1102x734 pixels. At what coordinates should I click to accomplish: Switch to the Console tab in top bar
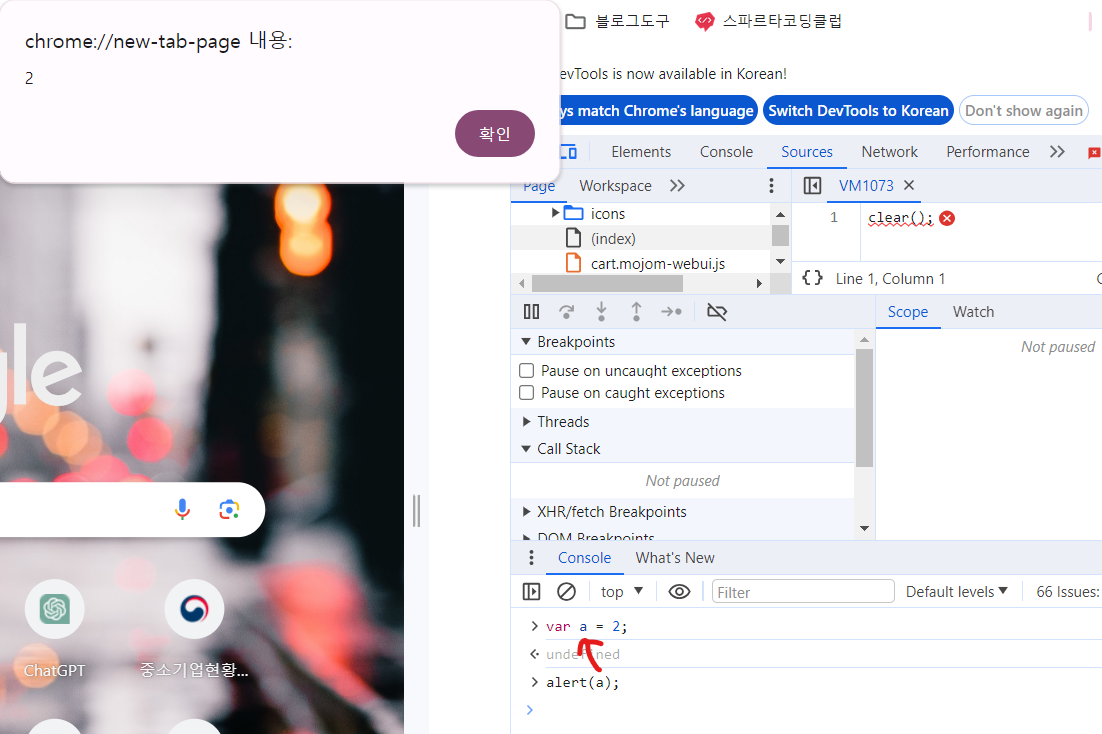726,152
